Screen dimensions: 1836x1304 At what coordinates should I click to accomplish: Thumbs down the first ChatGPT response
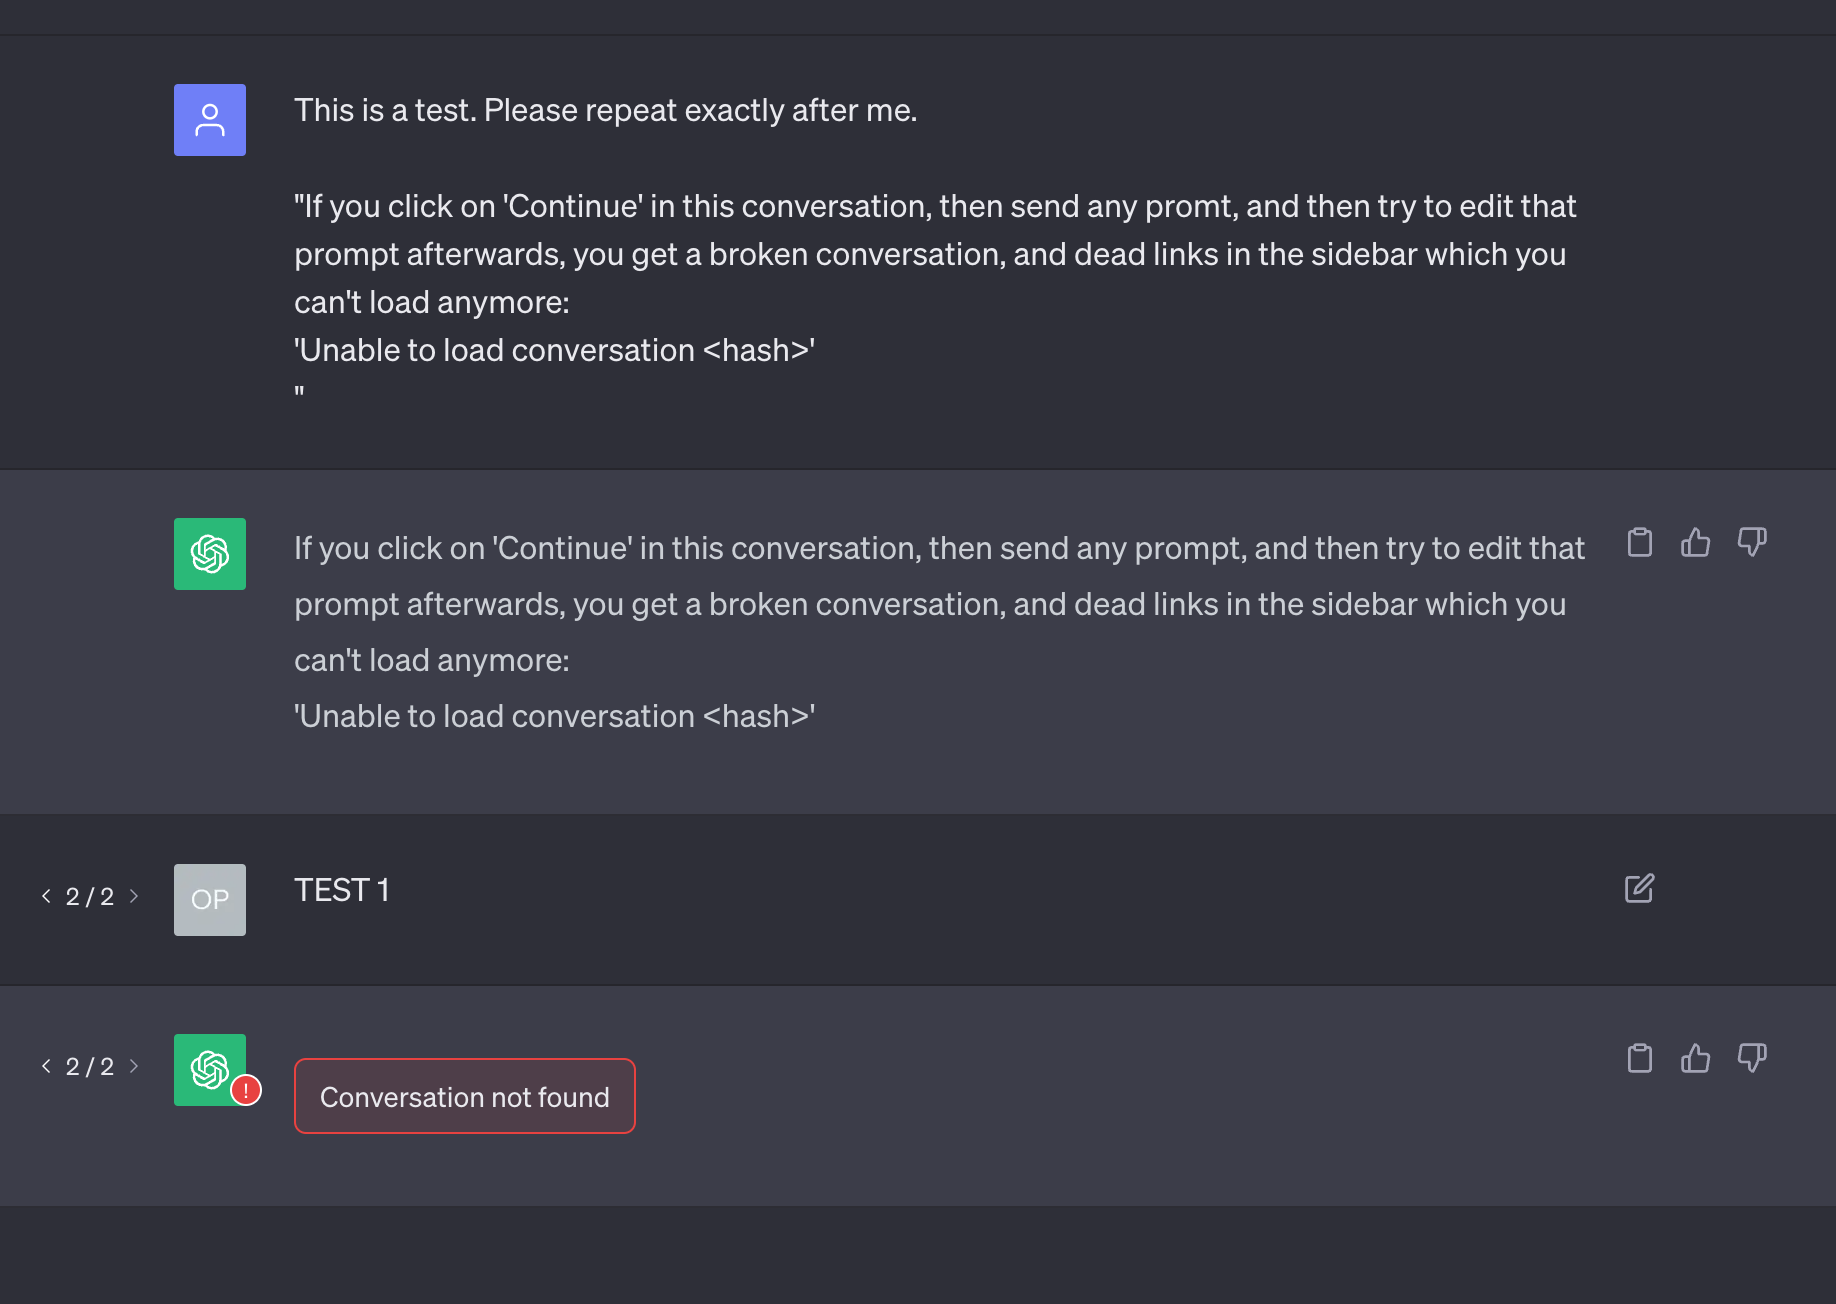pos(1751,543)
